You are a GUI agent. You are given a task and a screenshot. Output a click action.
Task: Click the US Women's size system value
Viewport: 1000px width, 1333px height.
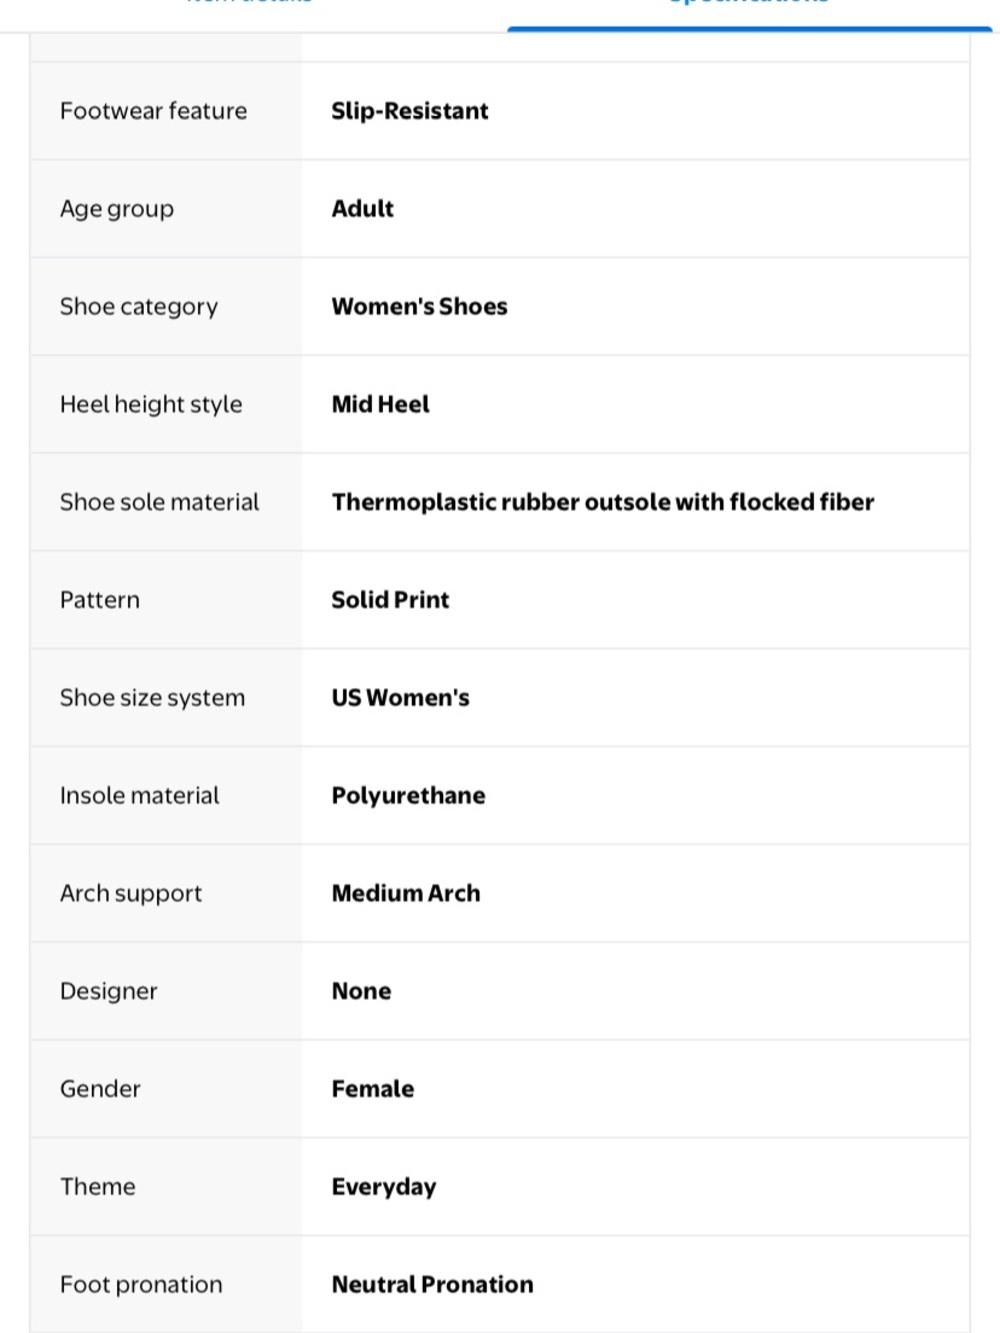(401, 698)
